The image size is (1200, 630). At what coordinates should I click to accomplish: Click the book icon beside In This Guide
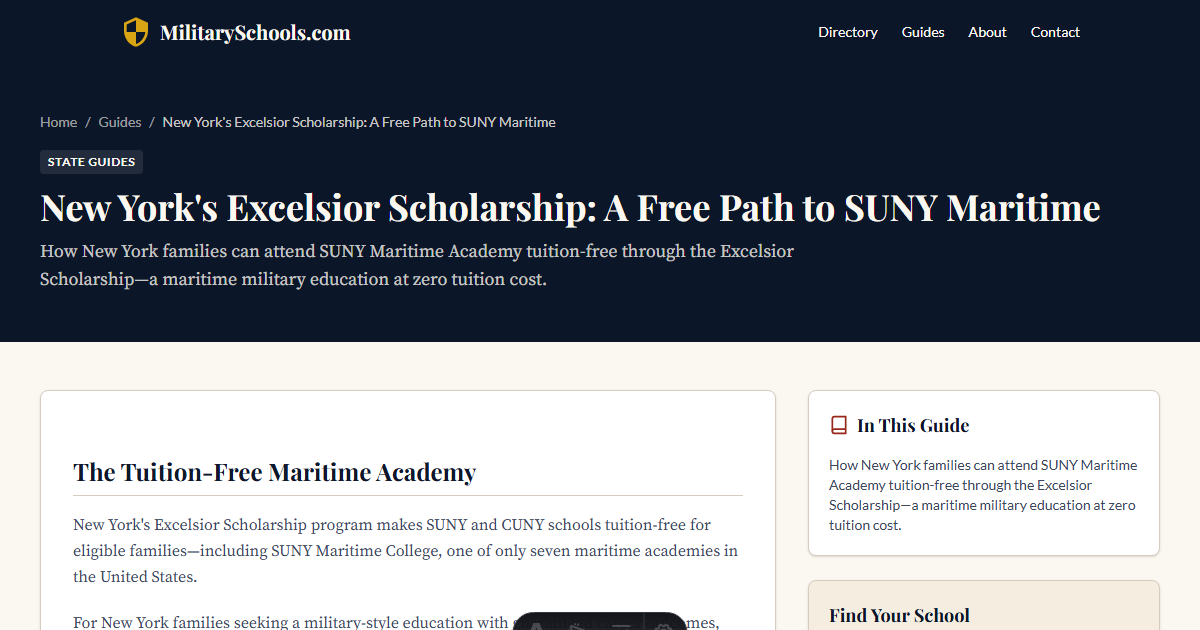[839, 425]
